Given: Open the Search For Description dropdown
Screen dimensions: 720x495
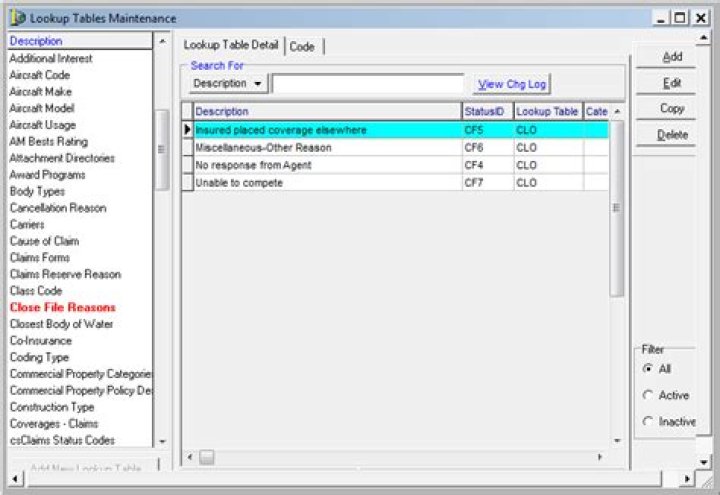Looking at the screenshot, I should (x=228, y=84).
